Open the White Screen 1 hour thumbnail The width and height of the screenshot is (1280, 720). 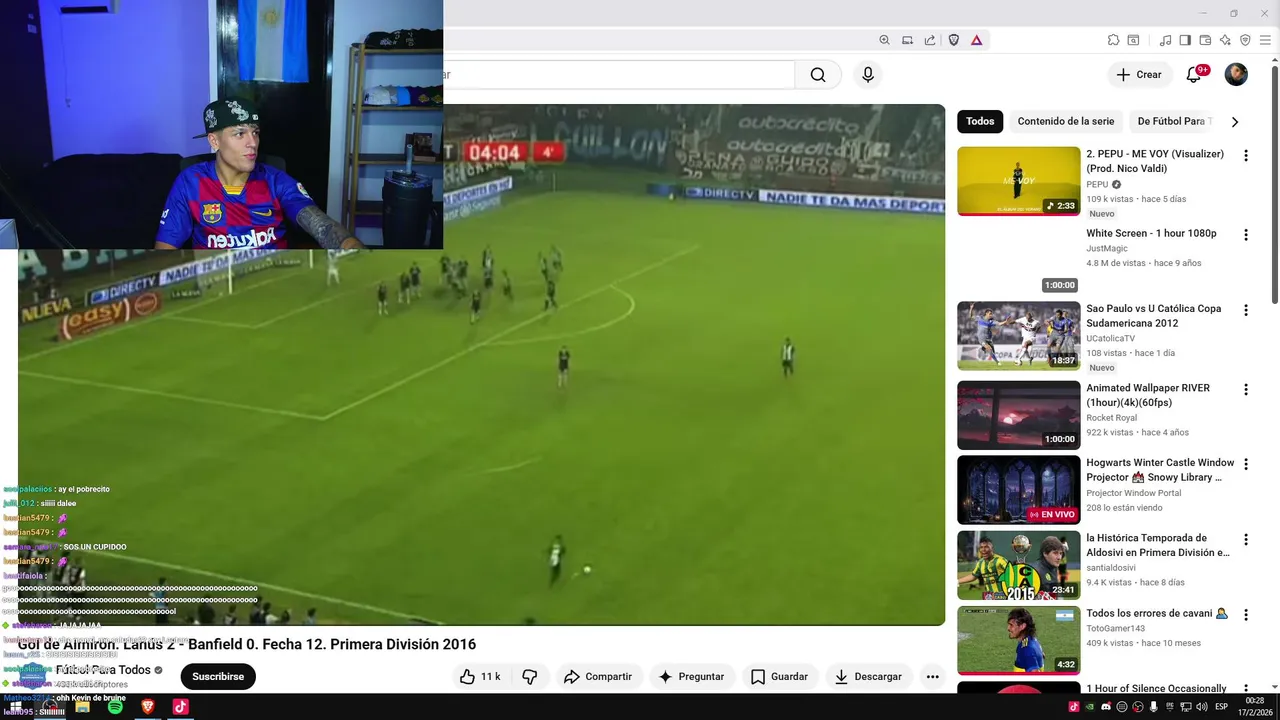tap(1019, 260)
